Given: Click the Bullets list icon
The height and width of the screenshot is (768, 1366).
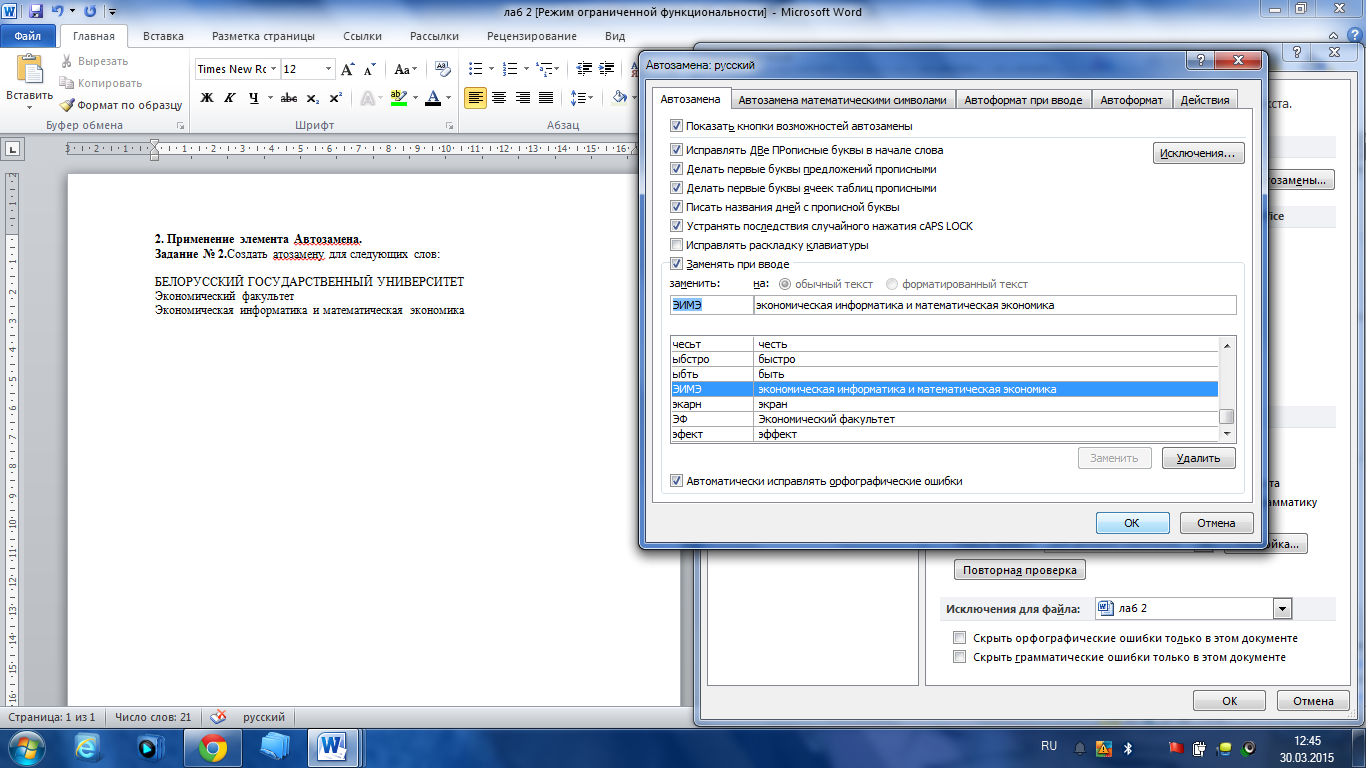Looking at the screenshot, I should tap(476, 69).
